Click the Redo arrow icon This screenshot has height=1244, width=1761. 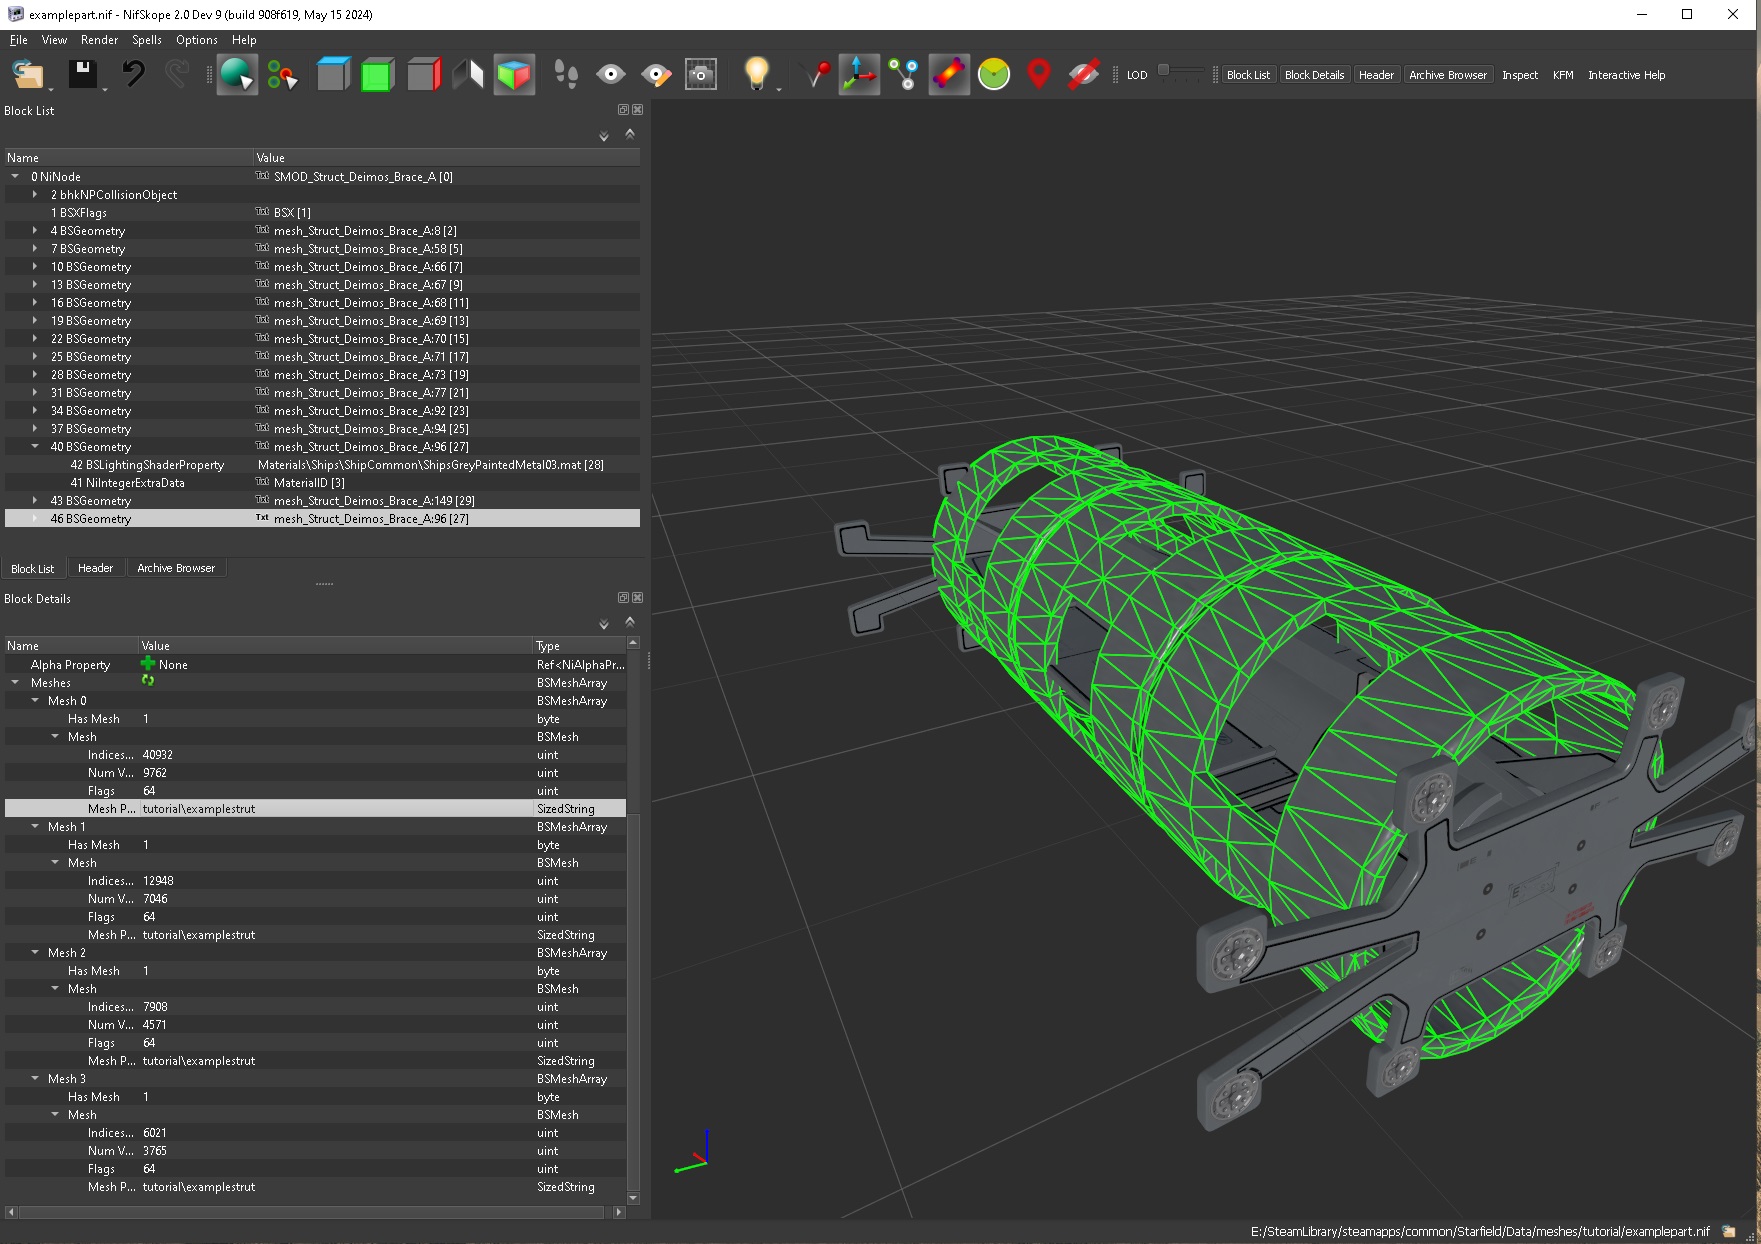(177, 75)
